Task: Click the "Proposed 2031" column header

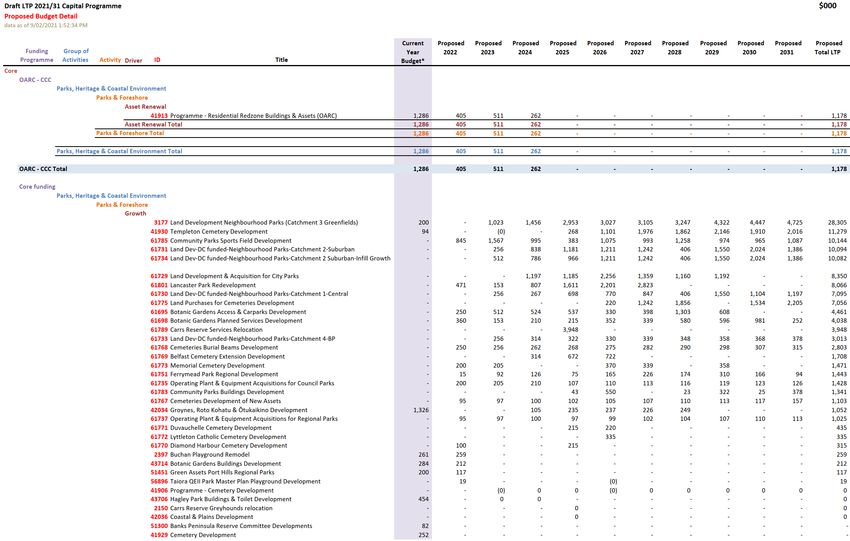Action: point(788,48)
